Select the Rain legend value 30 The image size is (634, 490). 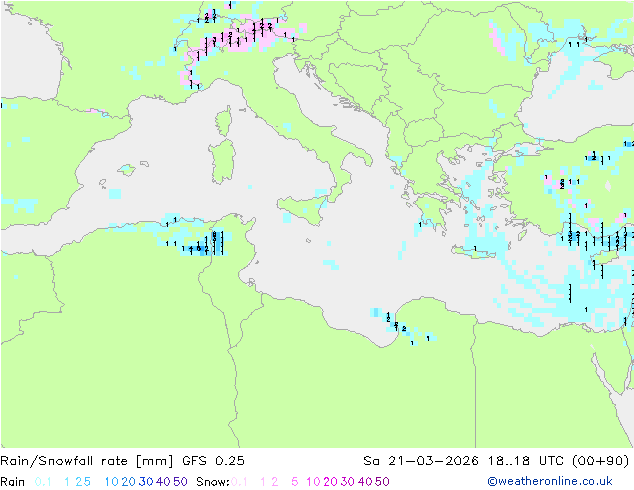coord(146,482)
